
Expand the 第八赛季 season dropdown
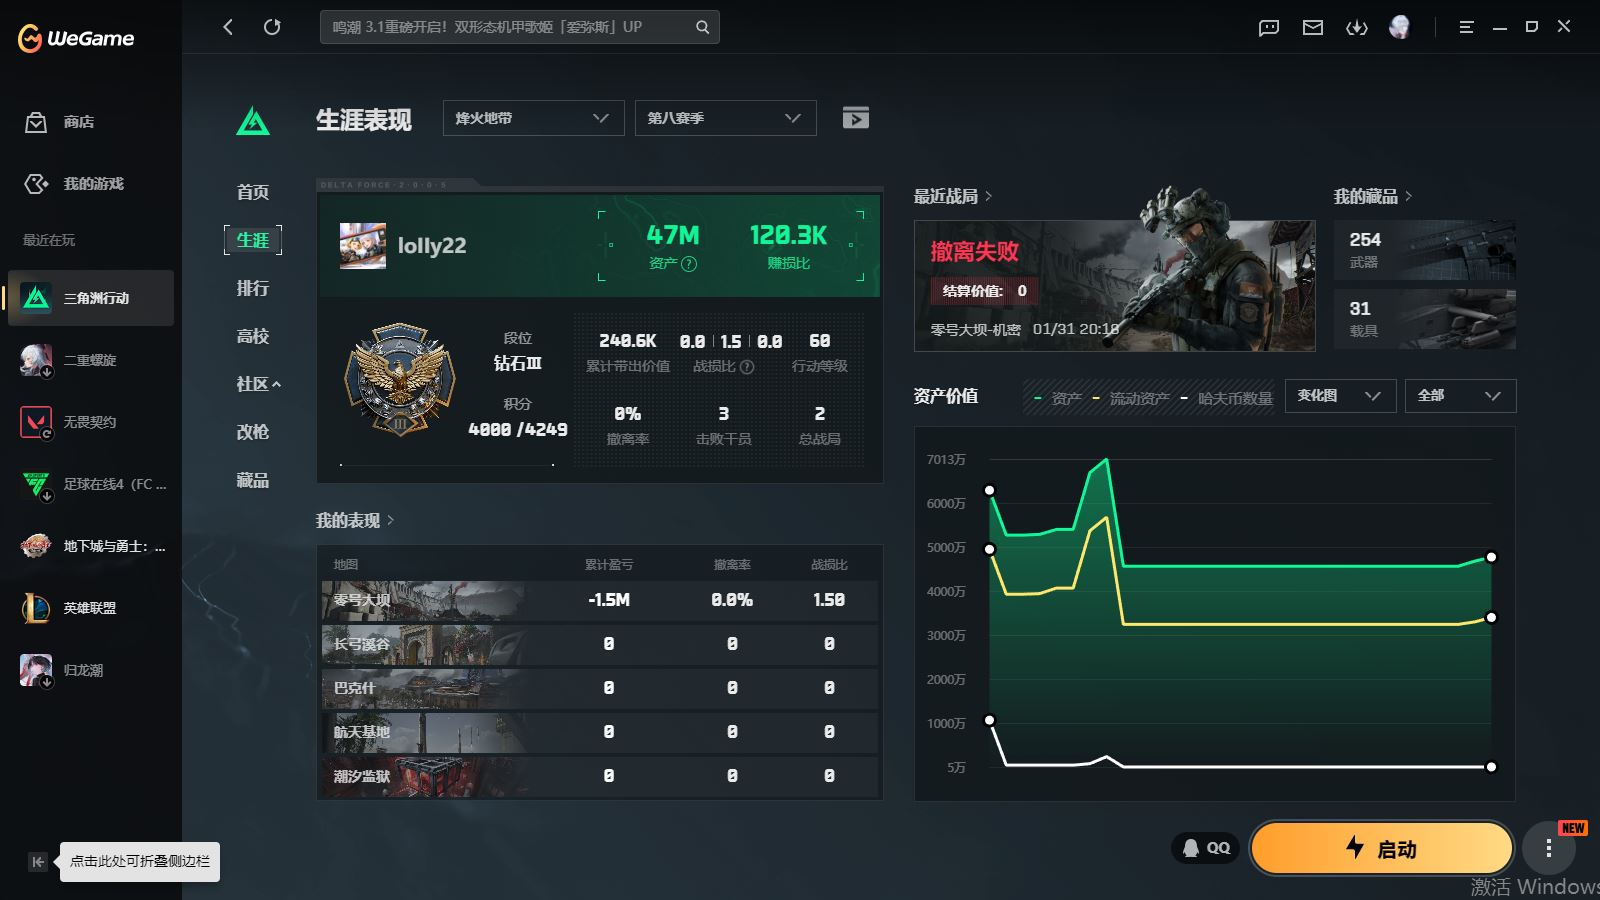[725, 118]
